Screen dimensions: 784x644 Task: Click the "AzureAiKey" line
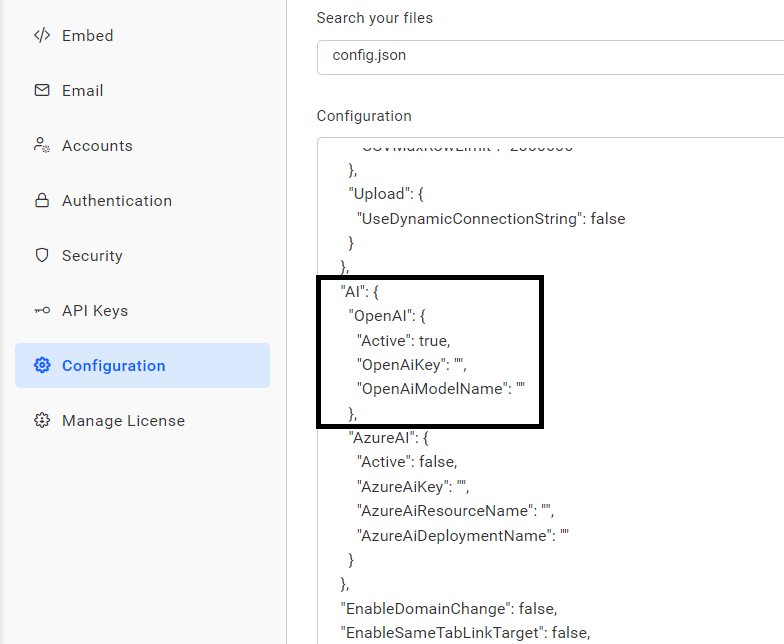click(413, 486)
